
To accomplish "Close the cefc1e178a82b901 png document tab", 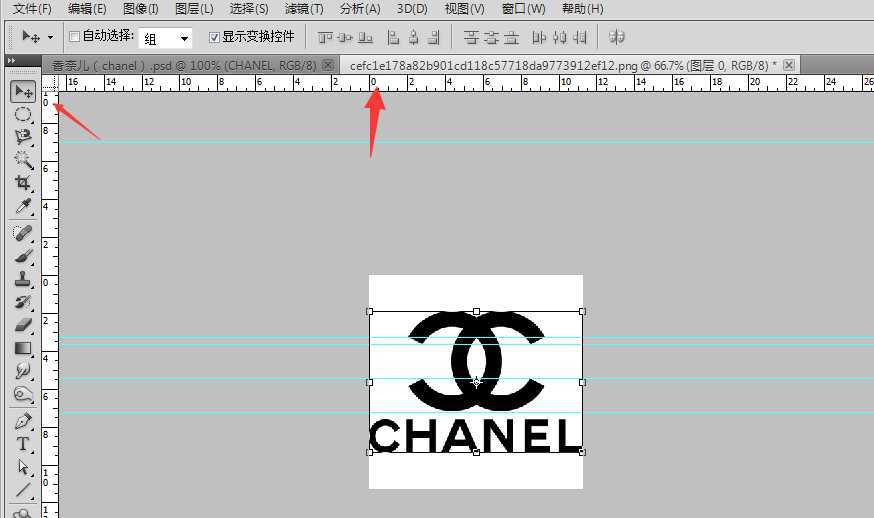I will tap(789, 65).
